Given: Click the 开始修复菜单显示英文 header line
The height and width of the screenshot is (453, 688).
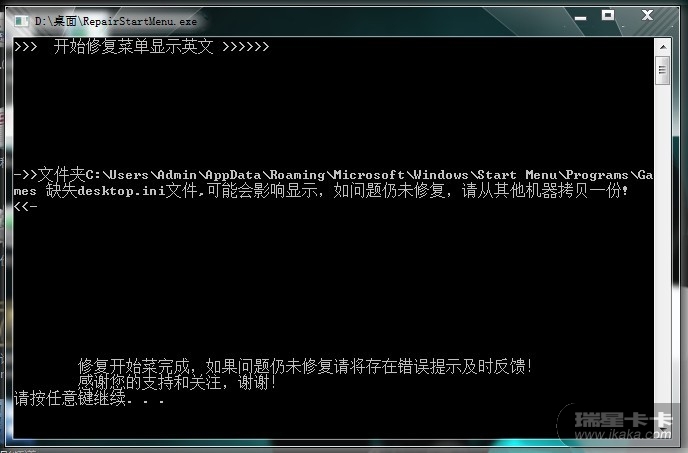Looking at the screenshot, I should (133, 47).
